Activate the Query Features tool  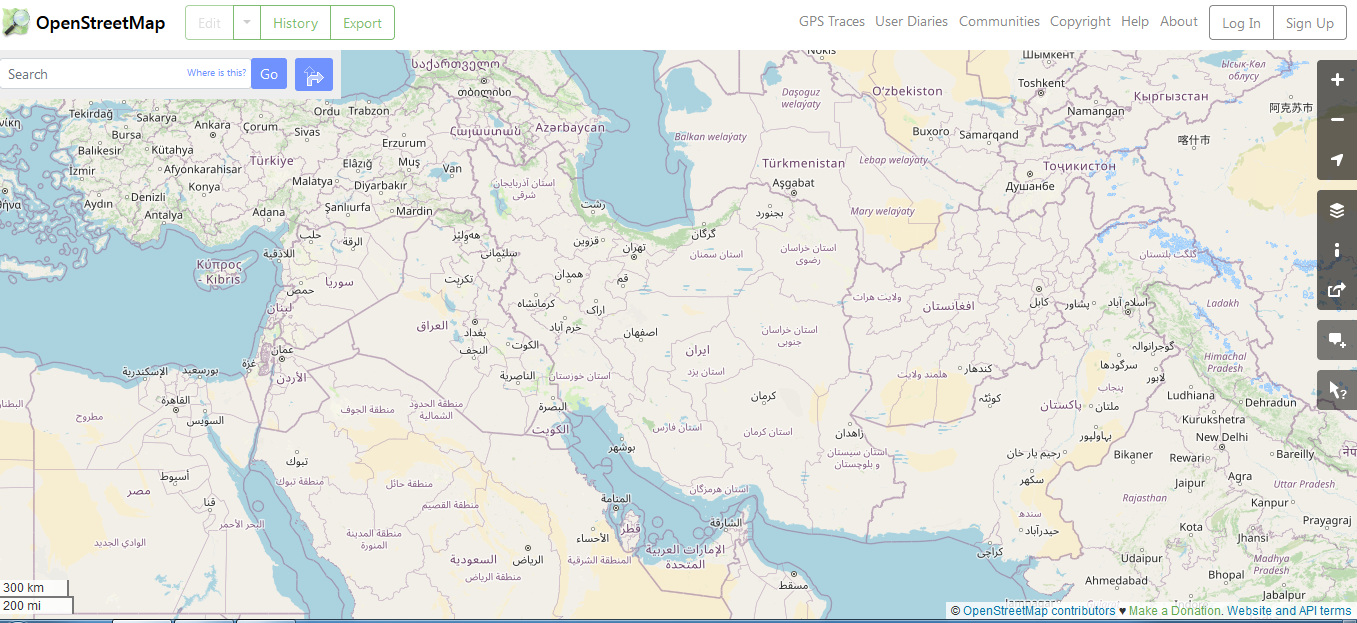[x=1337, y=389]
